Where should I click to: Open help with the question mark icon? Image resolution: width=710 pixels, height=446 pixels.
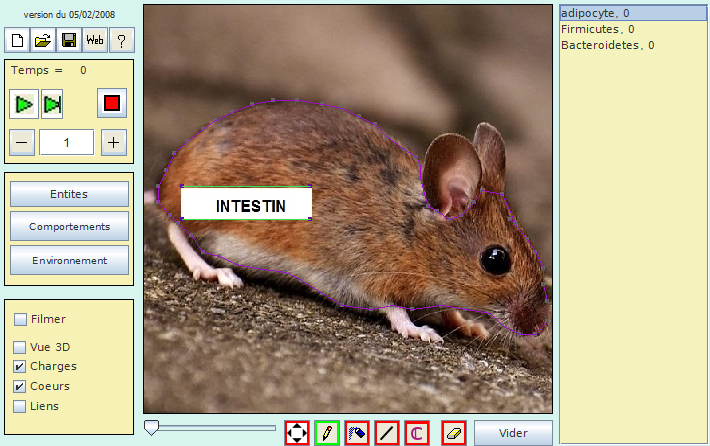[x=121, y=40]
